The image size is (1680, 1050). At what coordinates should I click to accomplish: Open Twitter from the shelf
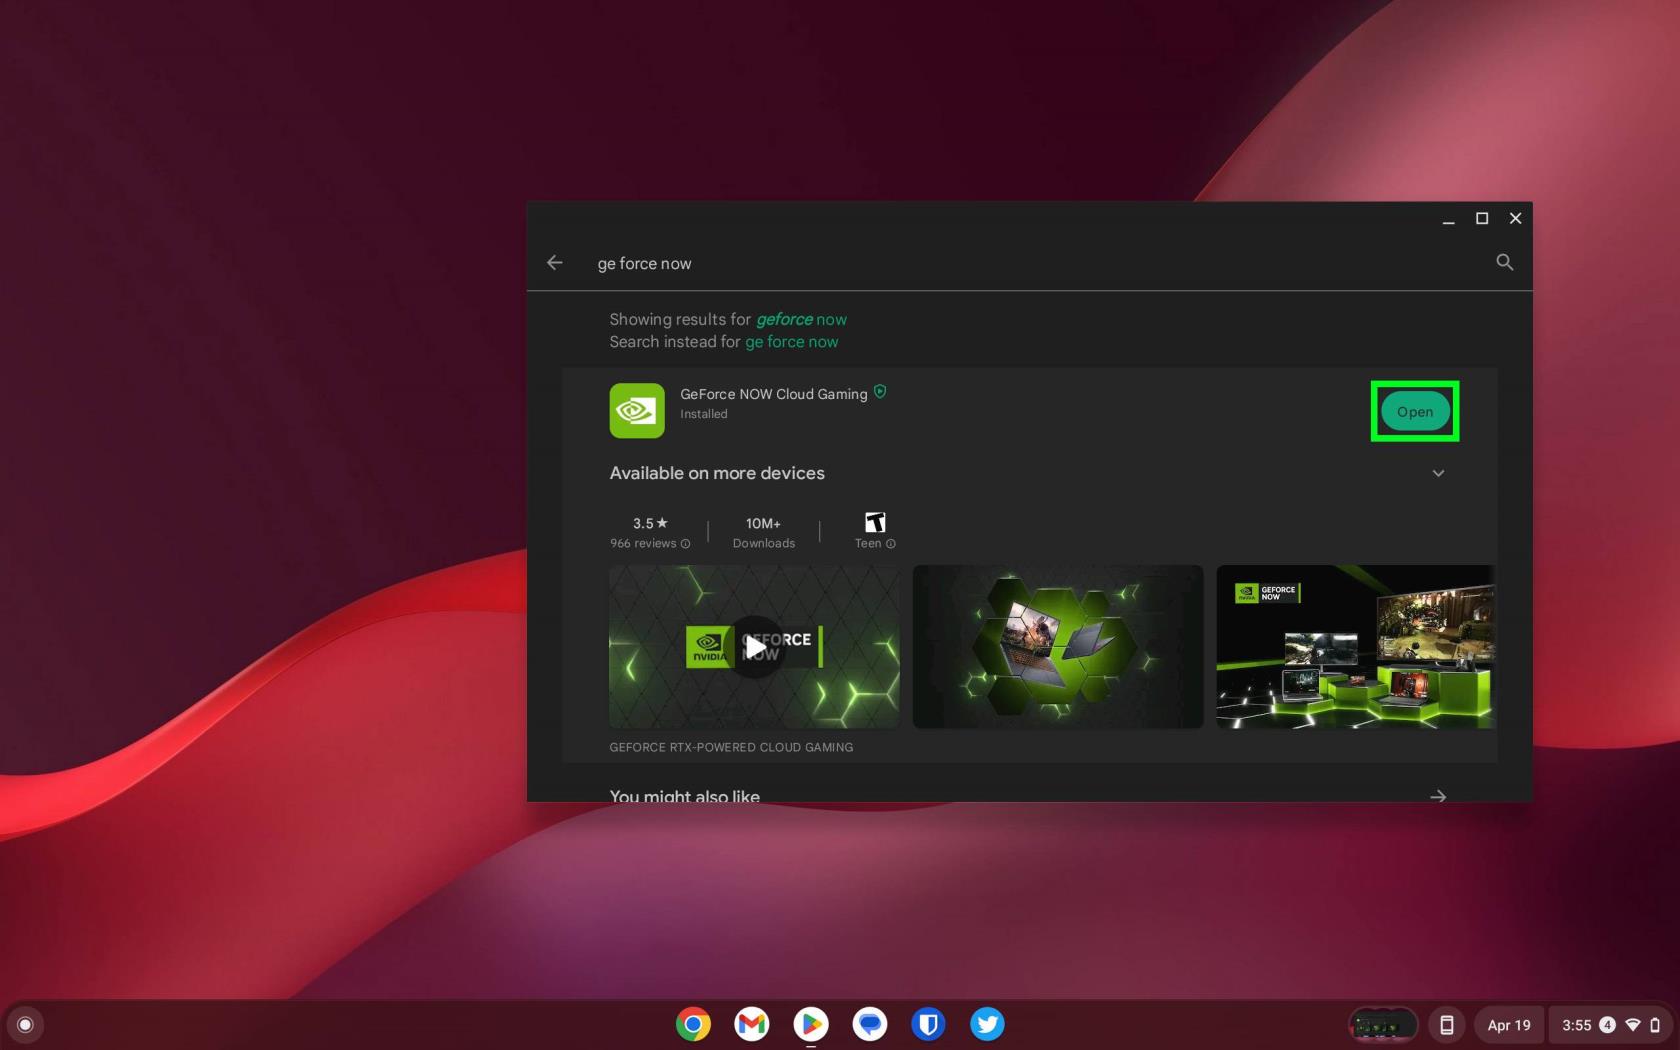[x=987, y=1024]
